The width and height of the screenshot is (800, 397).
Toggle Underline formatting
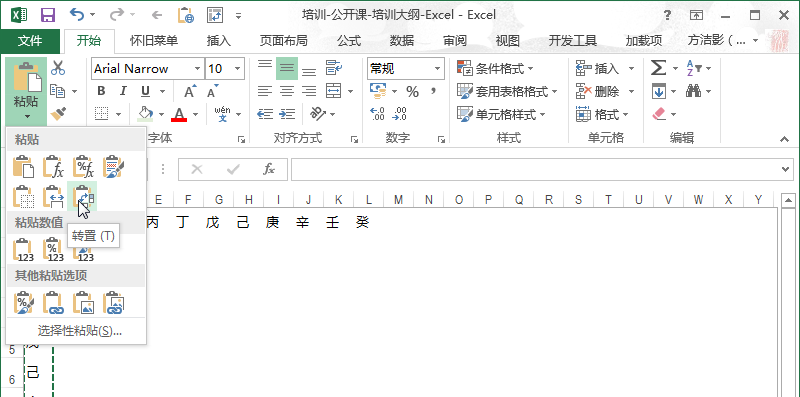(x=145, y=91)
